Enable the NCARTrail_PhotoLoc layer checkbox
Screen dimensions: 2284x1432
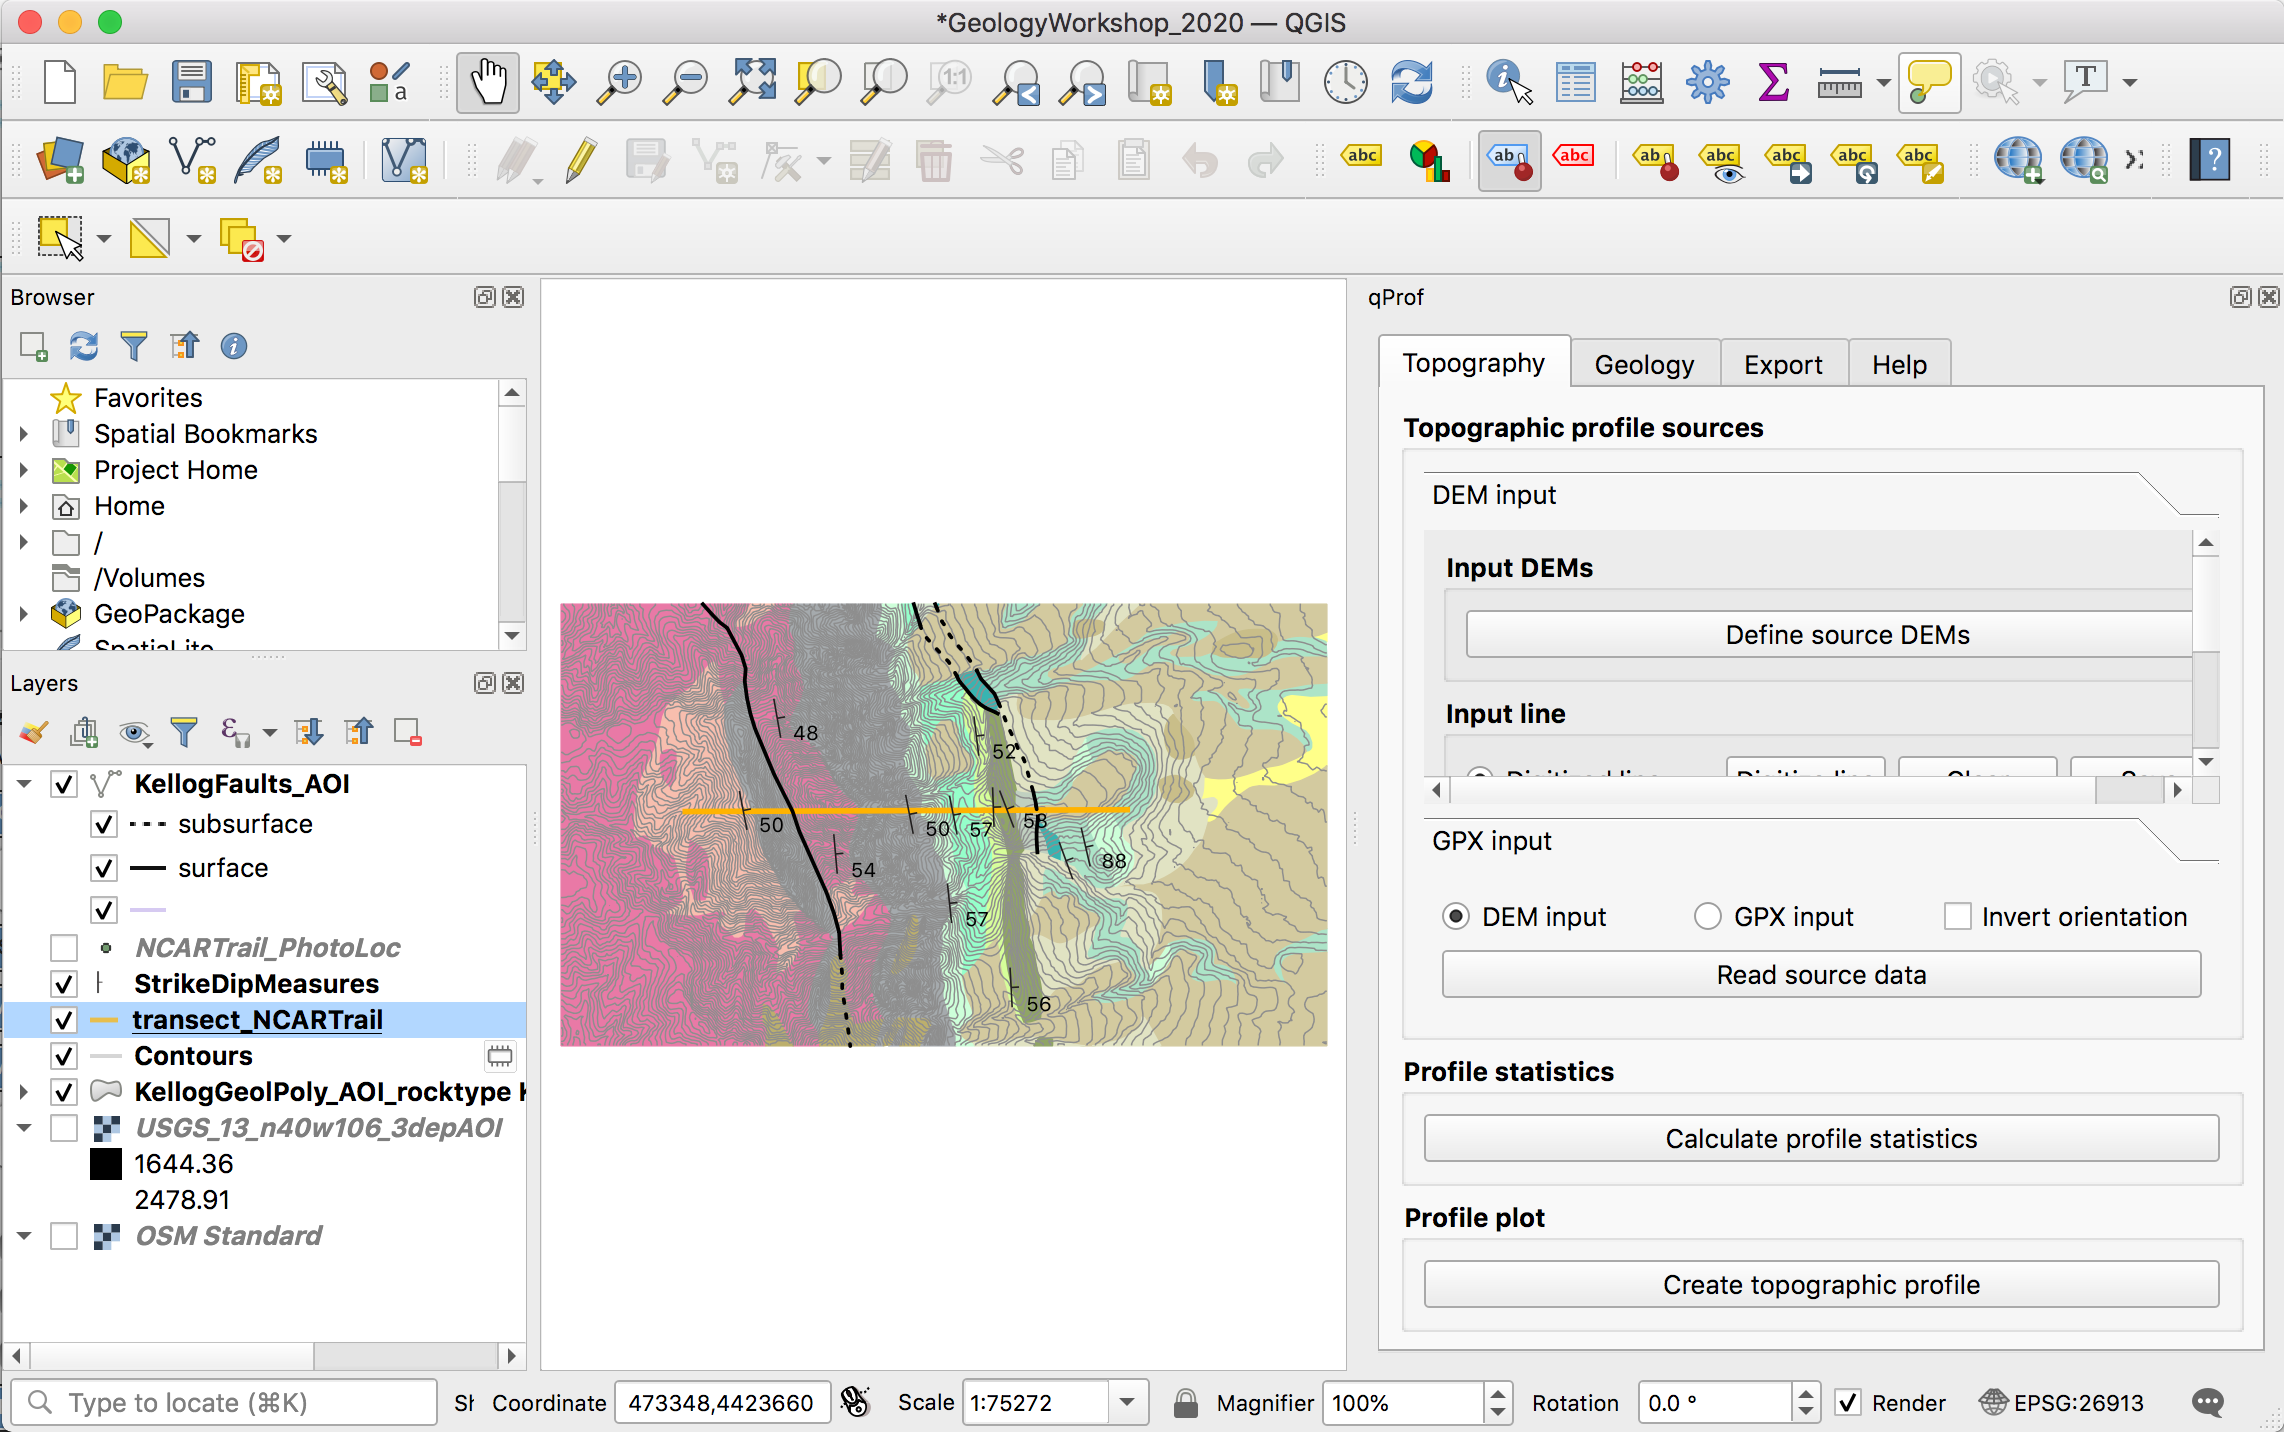pos(64,947)
